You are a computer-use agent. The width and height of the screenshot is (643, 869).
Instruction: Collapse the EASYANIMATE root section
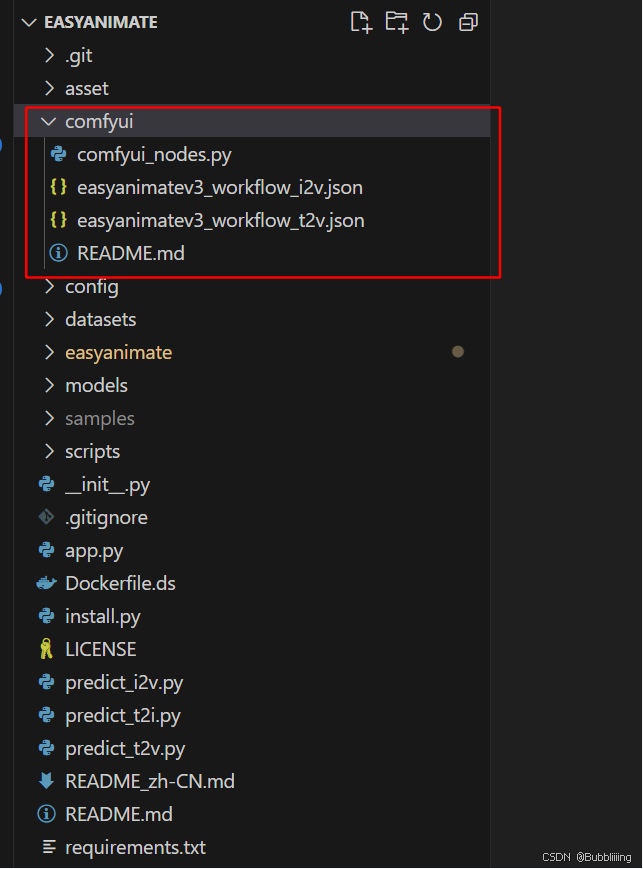pos(29,23)
